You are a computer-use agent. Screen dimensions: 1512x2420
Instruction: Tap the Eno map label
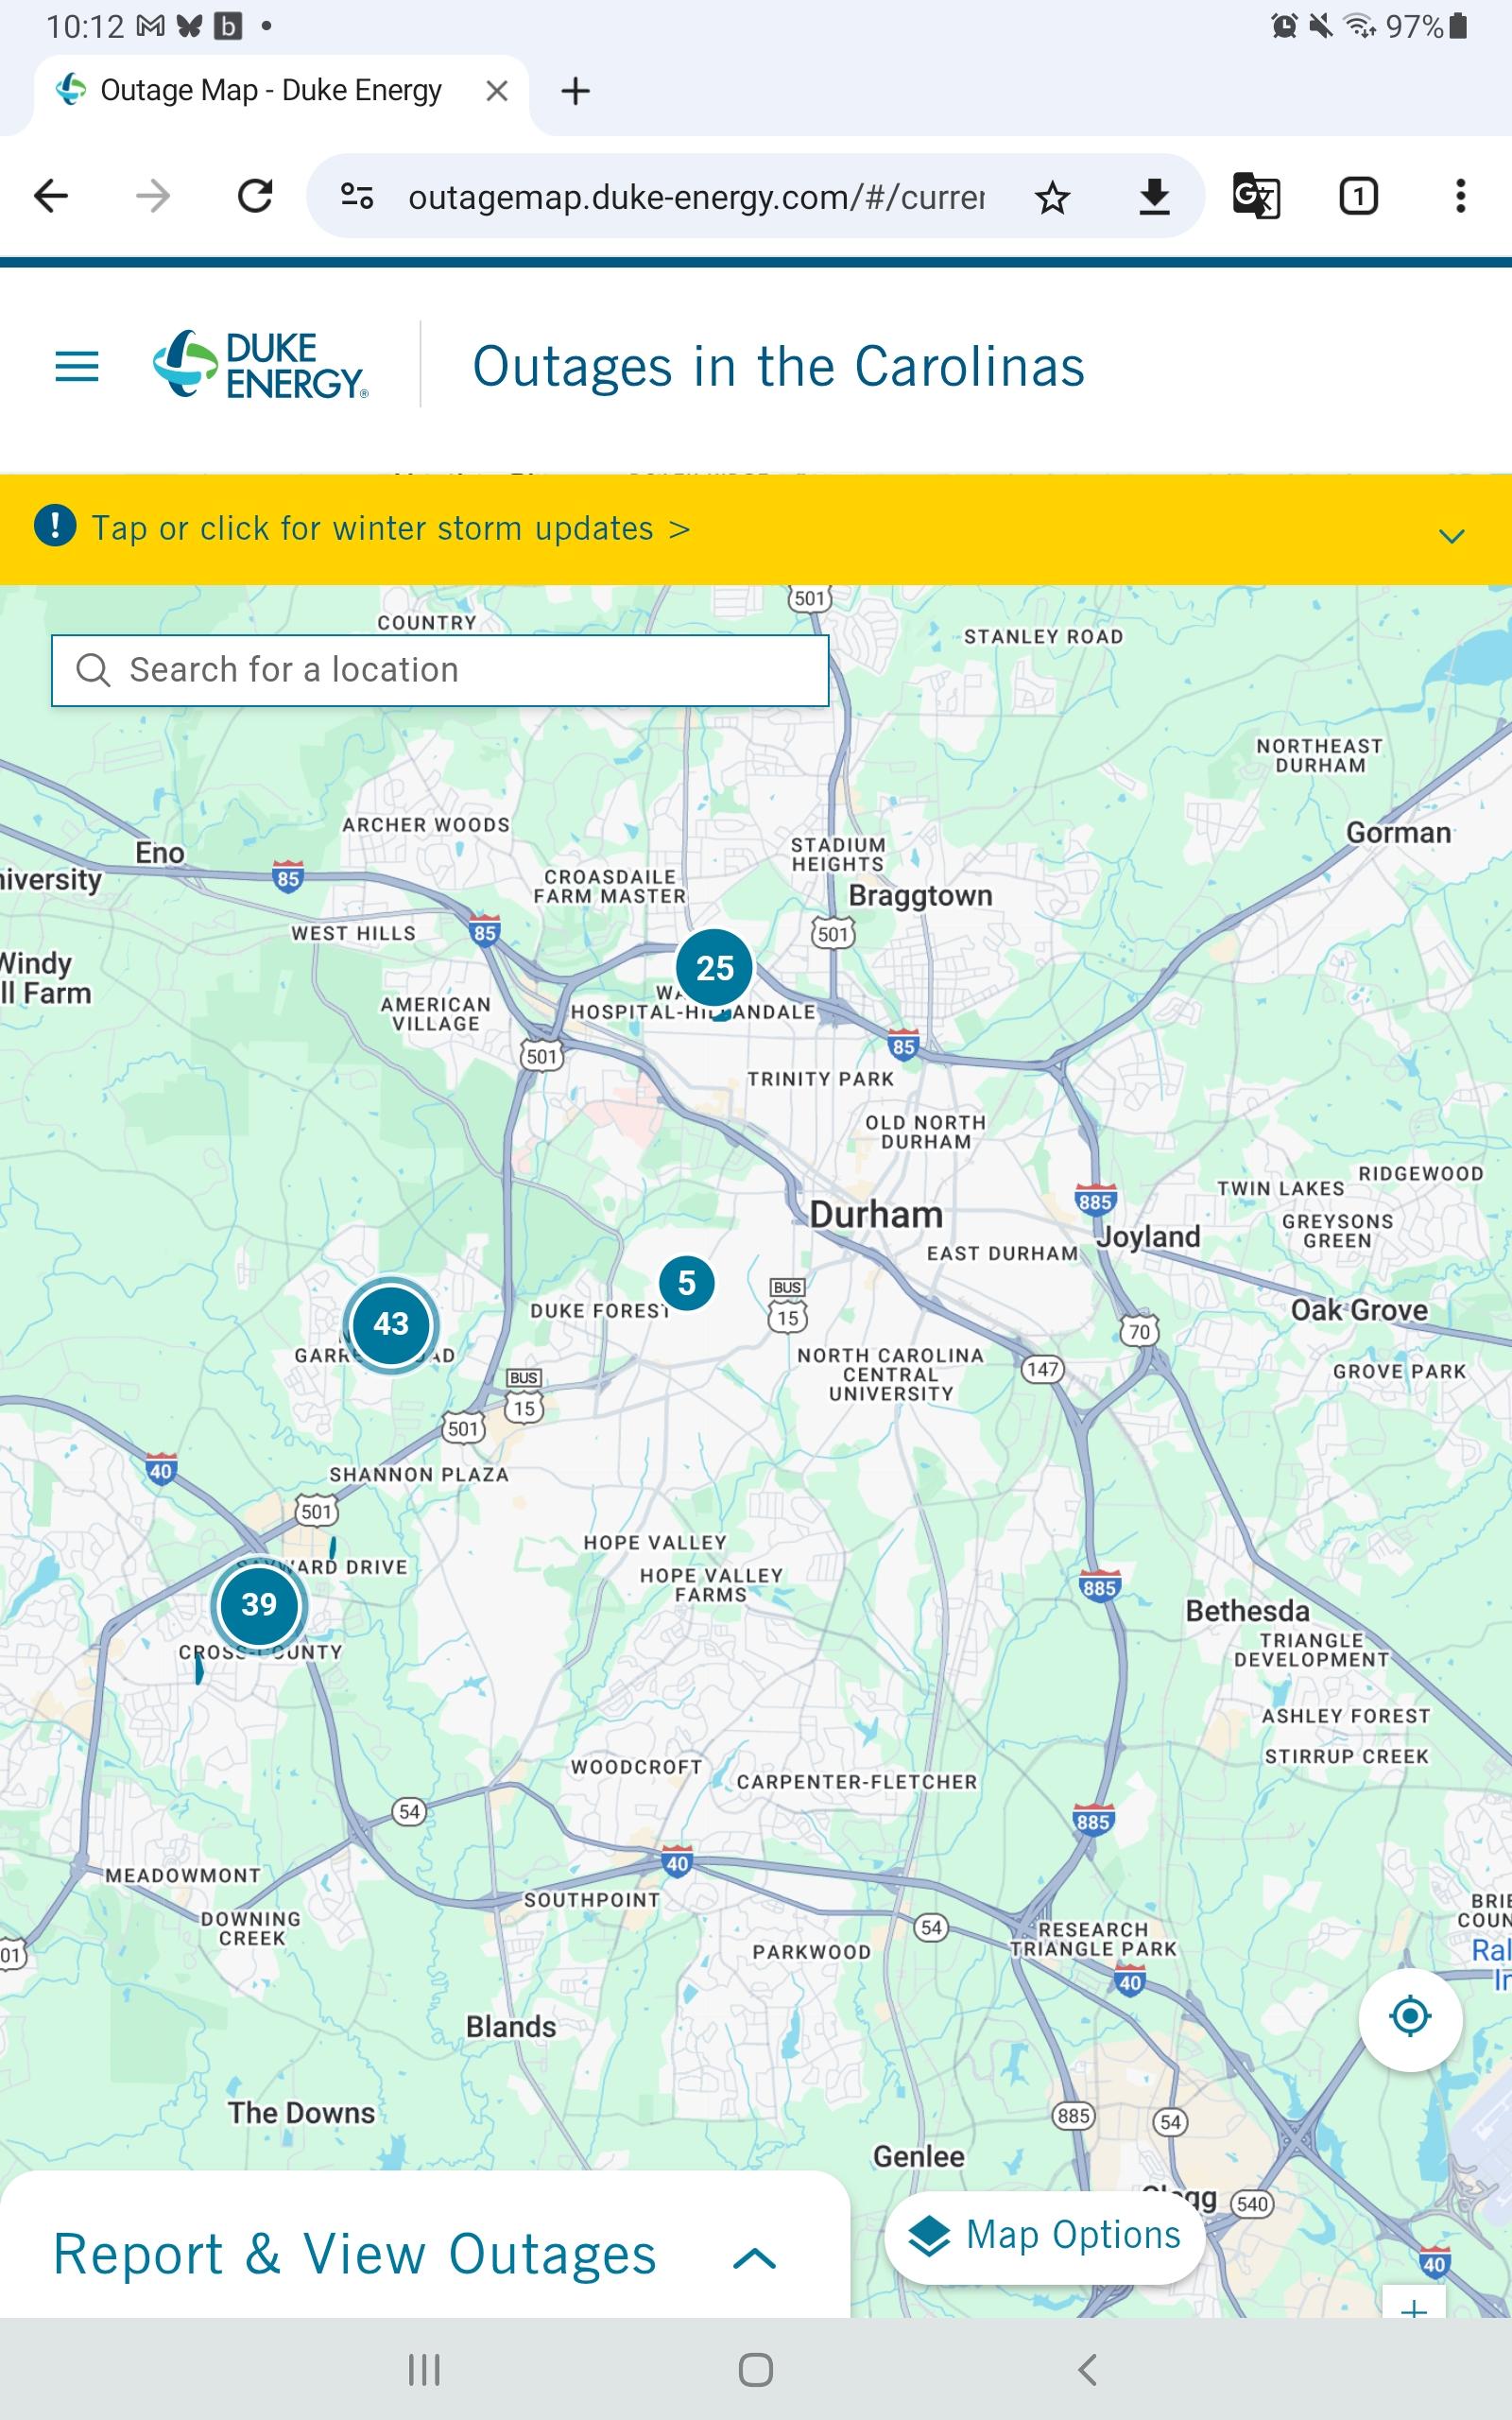click(160, 852)
